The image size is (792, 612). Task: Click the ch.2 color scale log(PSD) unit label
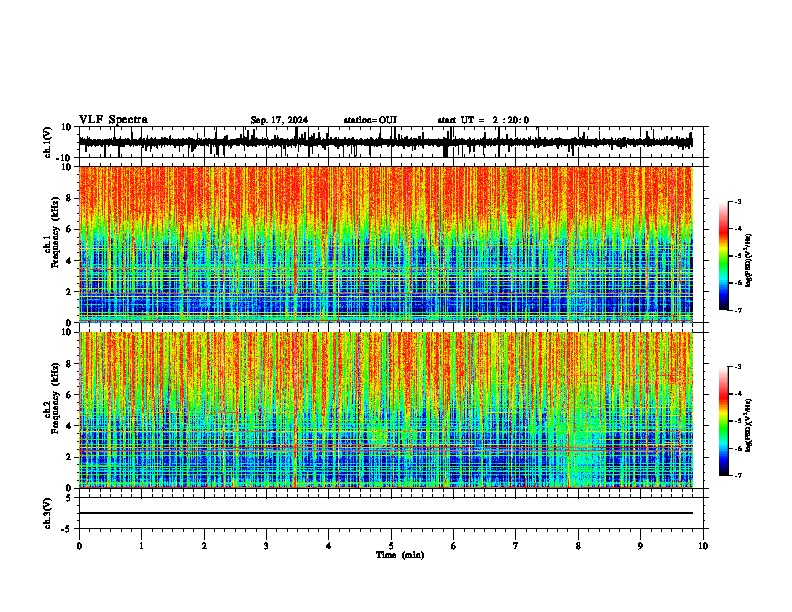click(x=748, y=425)
